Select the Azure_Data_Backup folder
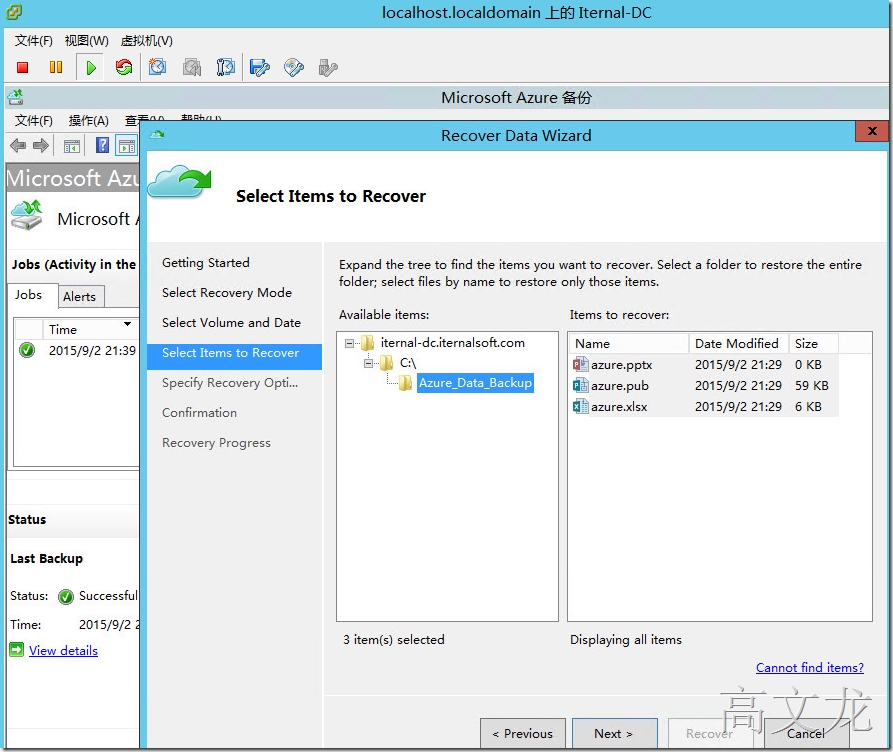893x752 pixels. click(x=475, y=383)
